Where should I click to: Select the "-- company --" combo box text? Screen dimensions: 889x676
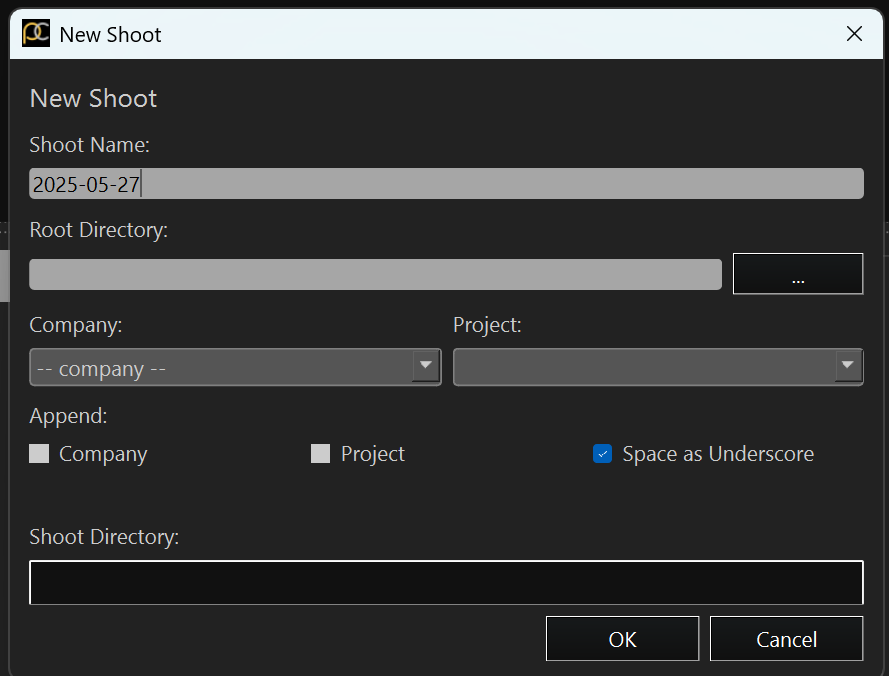point(101,369)
